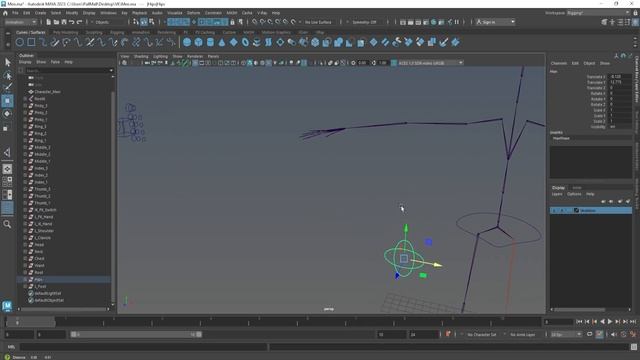Open the viewport Shading menu
Image resolution: width=640 pixels, height=360 pixels.
(x=141, y=56)
